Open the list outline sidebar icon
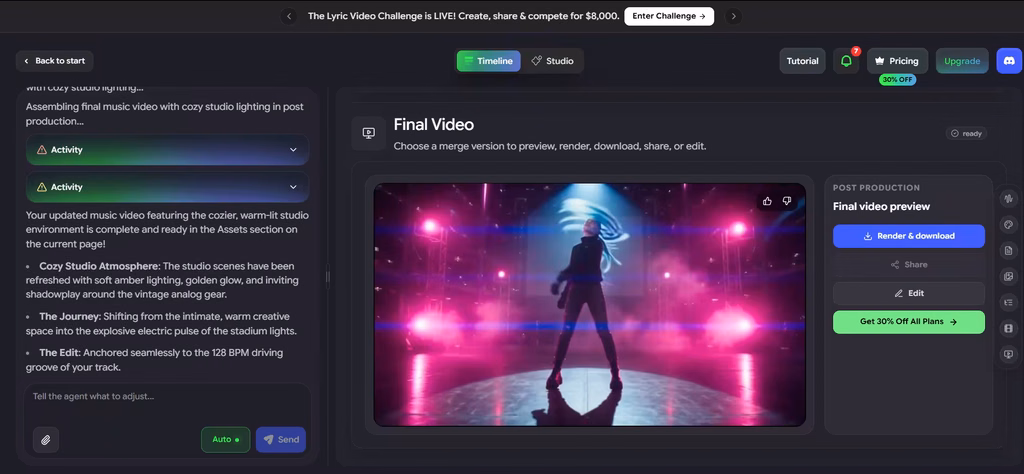Screen dimensions: 1024x474 tap(1008, 302)
